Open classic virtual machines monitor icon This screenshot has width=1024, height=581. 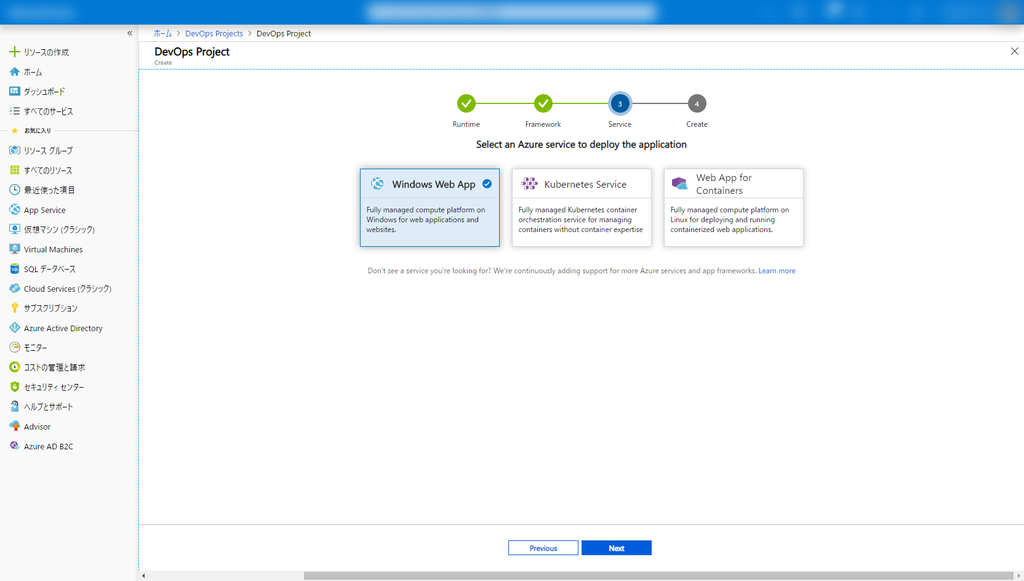click(14, 229)
